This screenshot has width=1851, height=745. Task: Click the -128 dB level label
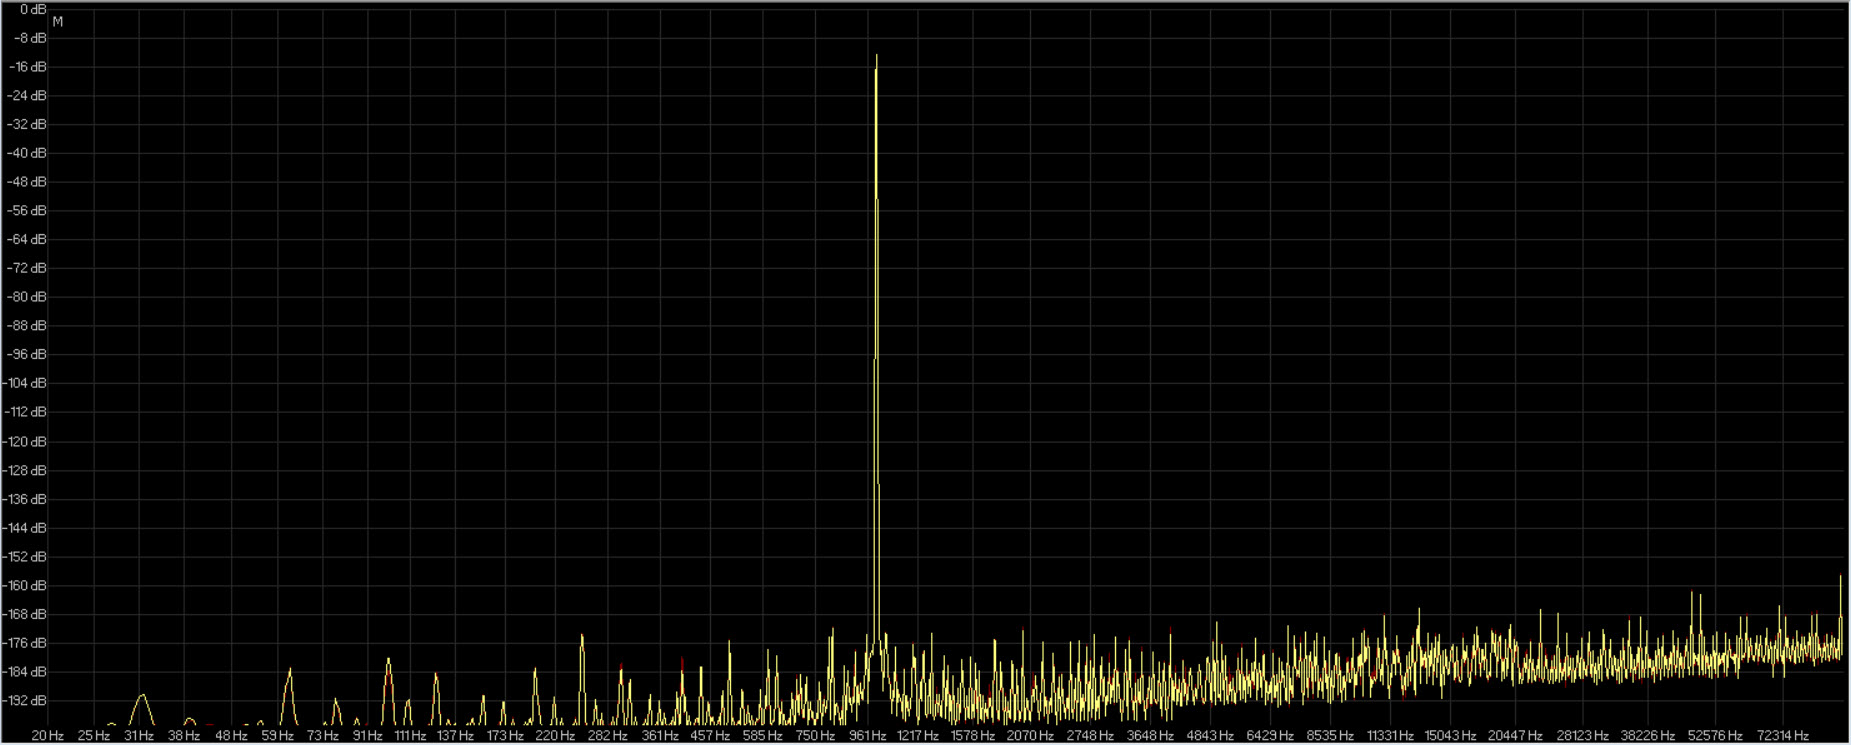(x=25, y=470)
